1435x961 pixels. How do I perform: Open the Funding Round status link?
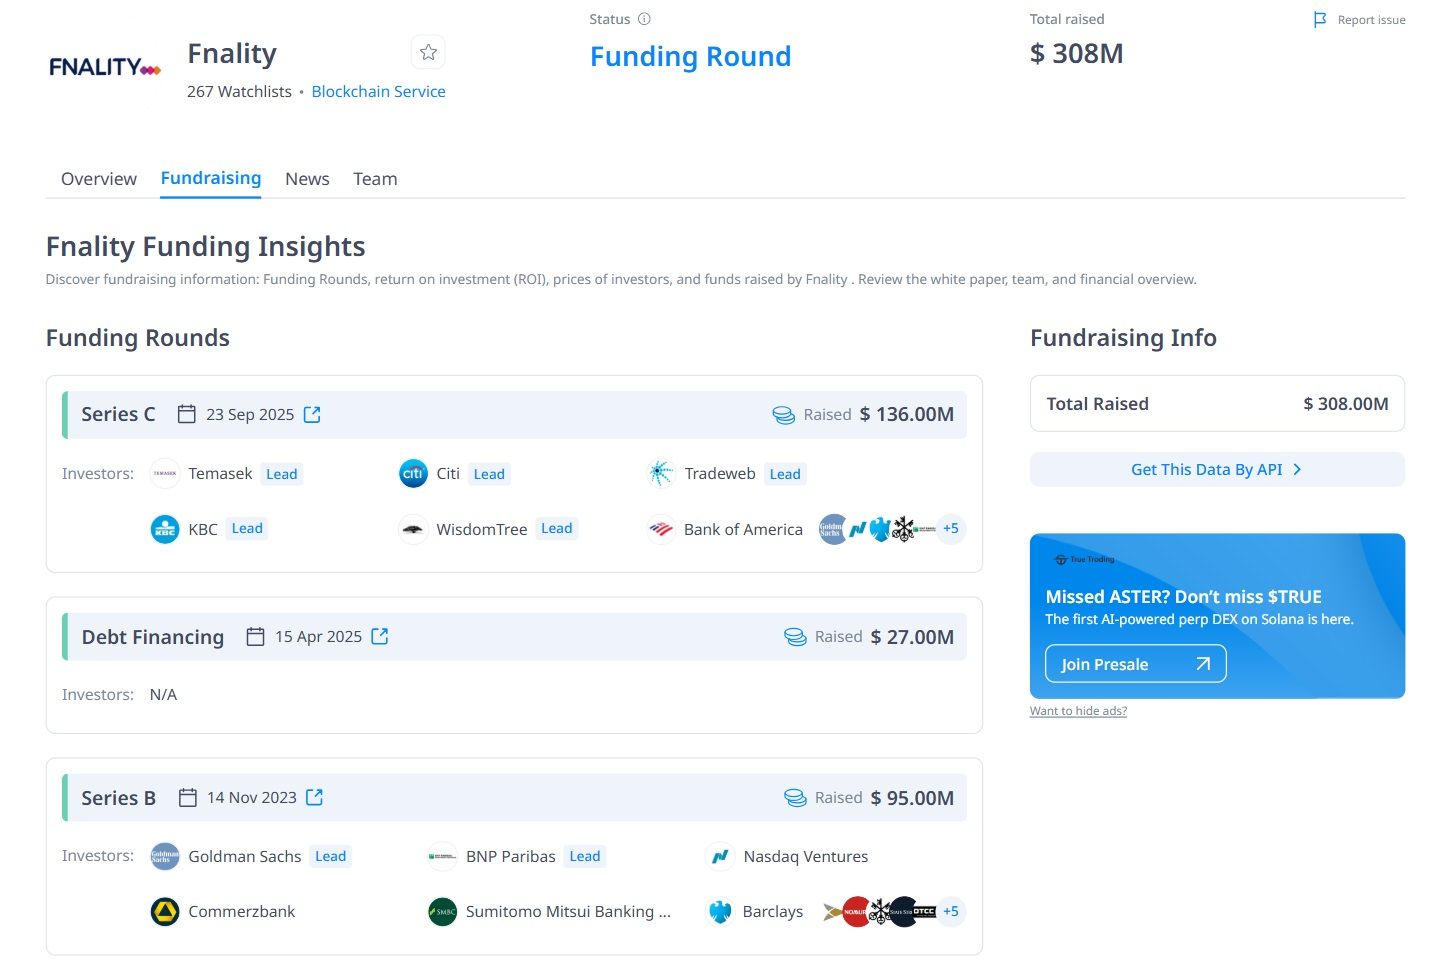coord(690,56)
